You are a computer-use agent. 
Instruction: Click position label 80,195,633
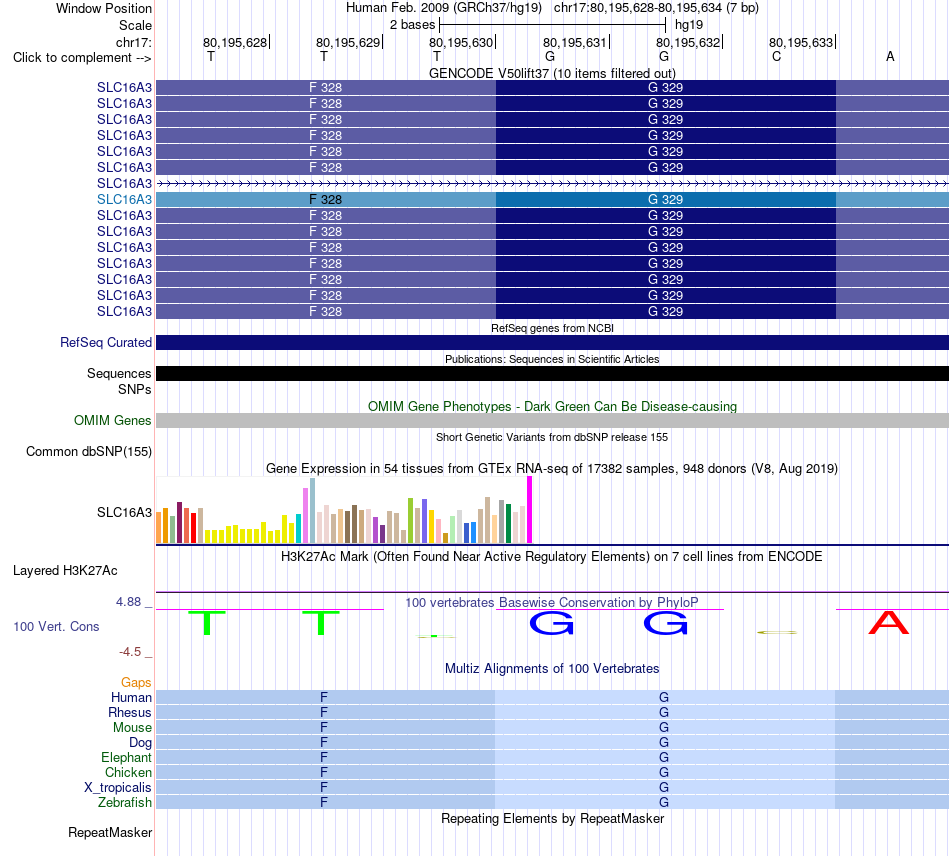pyautogui.click(x=801, y=42)
